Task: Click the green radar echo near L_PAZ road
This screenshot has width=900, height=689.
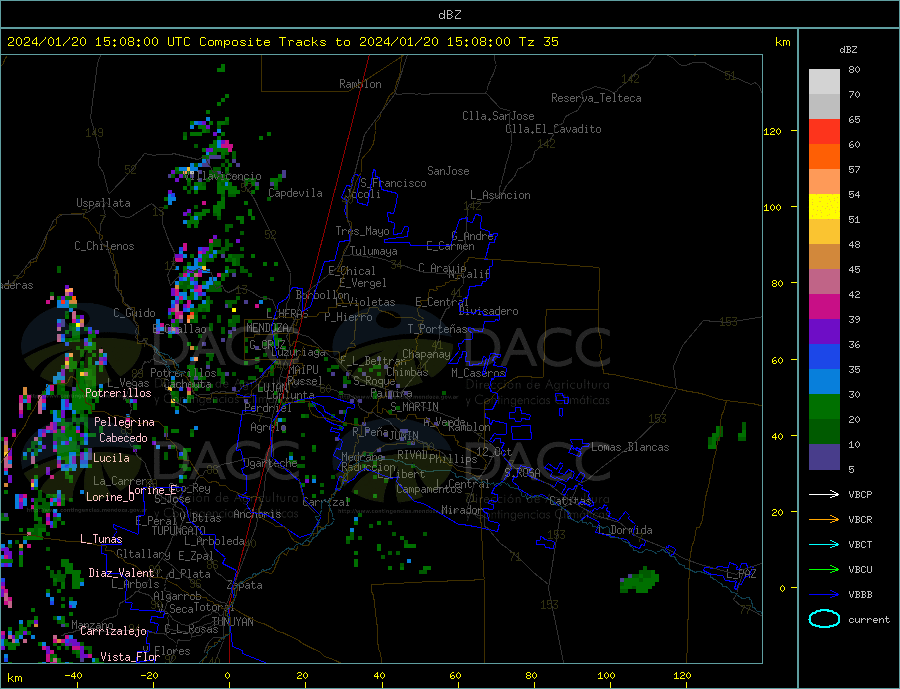Action: [638, 580]
